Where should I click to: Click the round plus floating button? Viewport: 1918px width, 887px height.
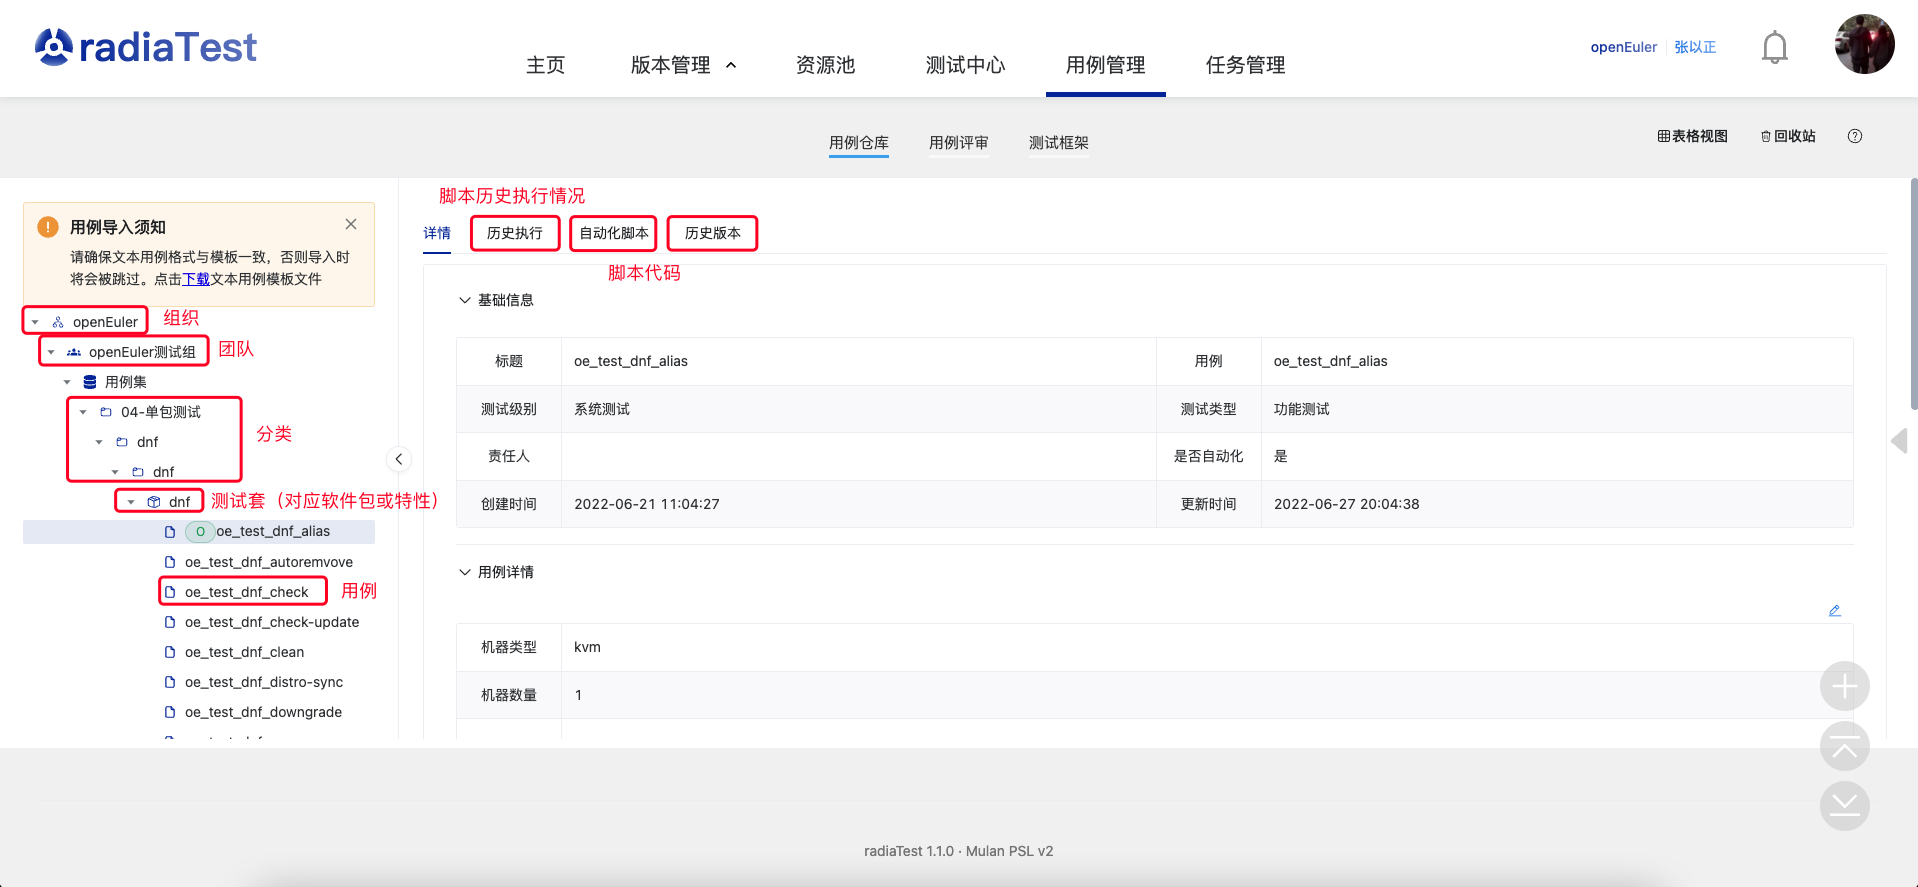point(1844,686)
